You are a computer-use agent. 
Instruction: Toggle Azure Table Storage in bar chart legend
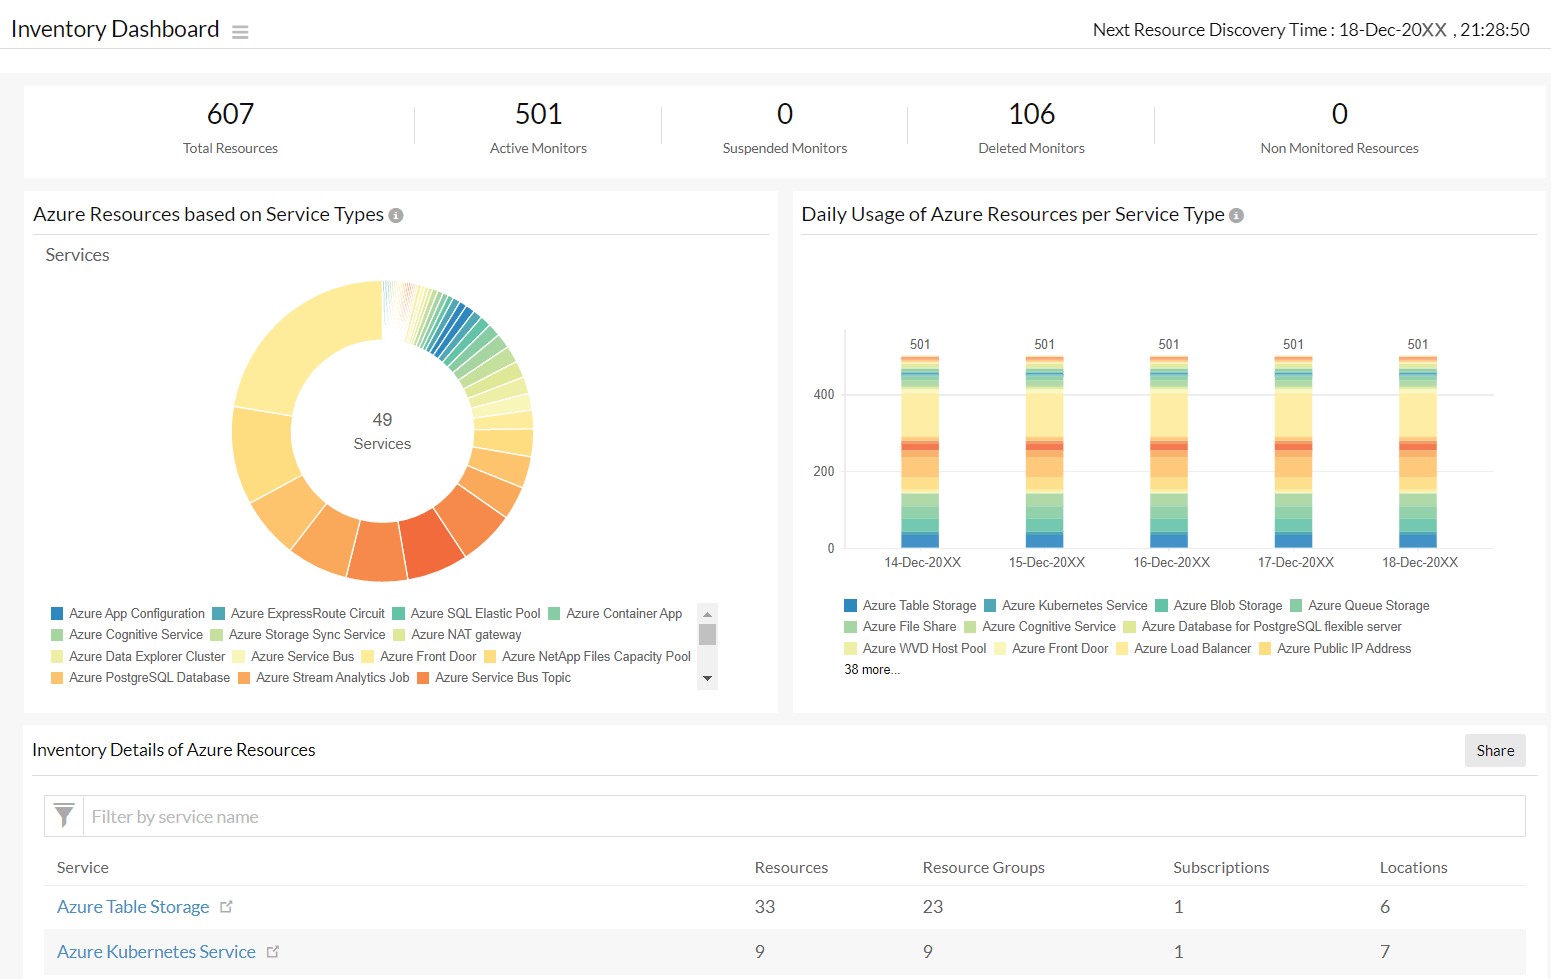(x=910, y=606)
